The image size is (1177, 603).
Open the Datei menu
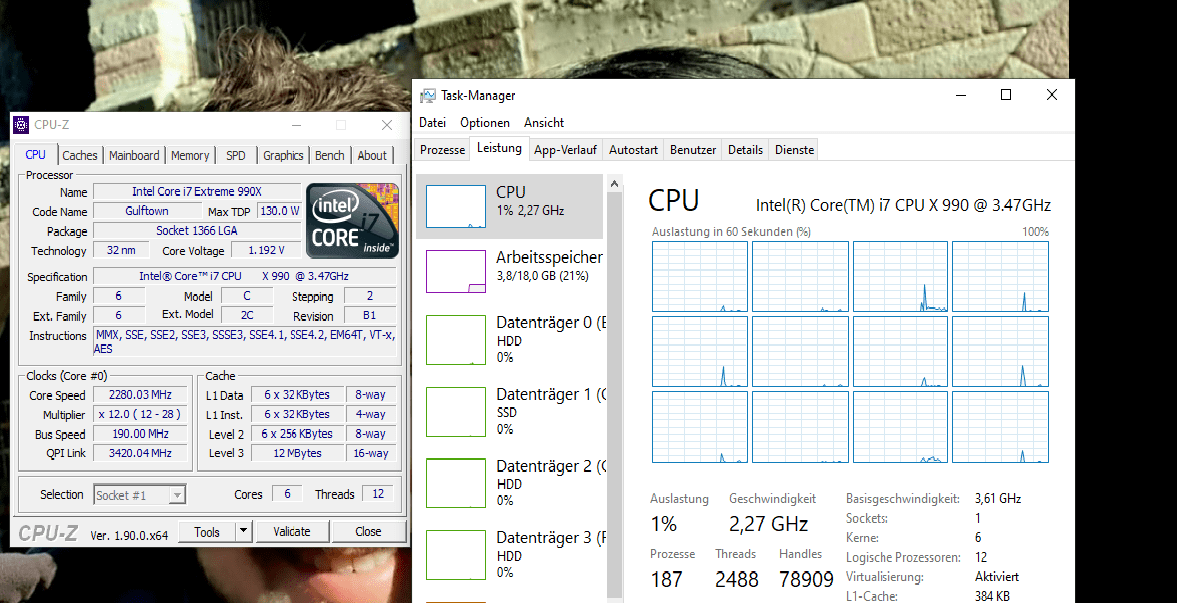[432, 122]
